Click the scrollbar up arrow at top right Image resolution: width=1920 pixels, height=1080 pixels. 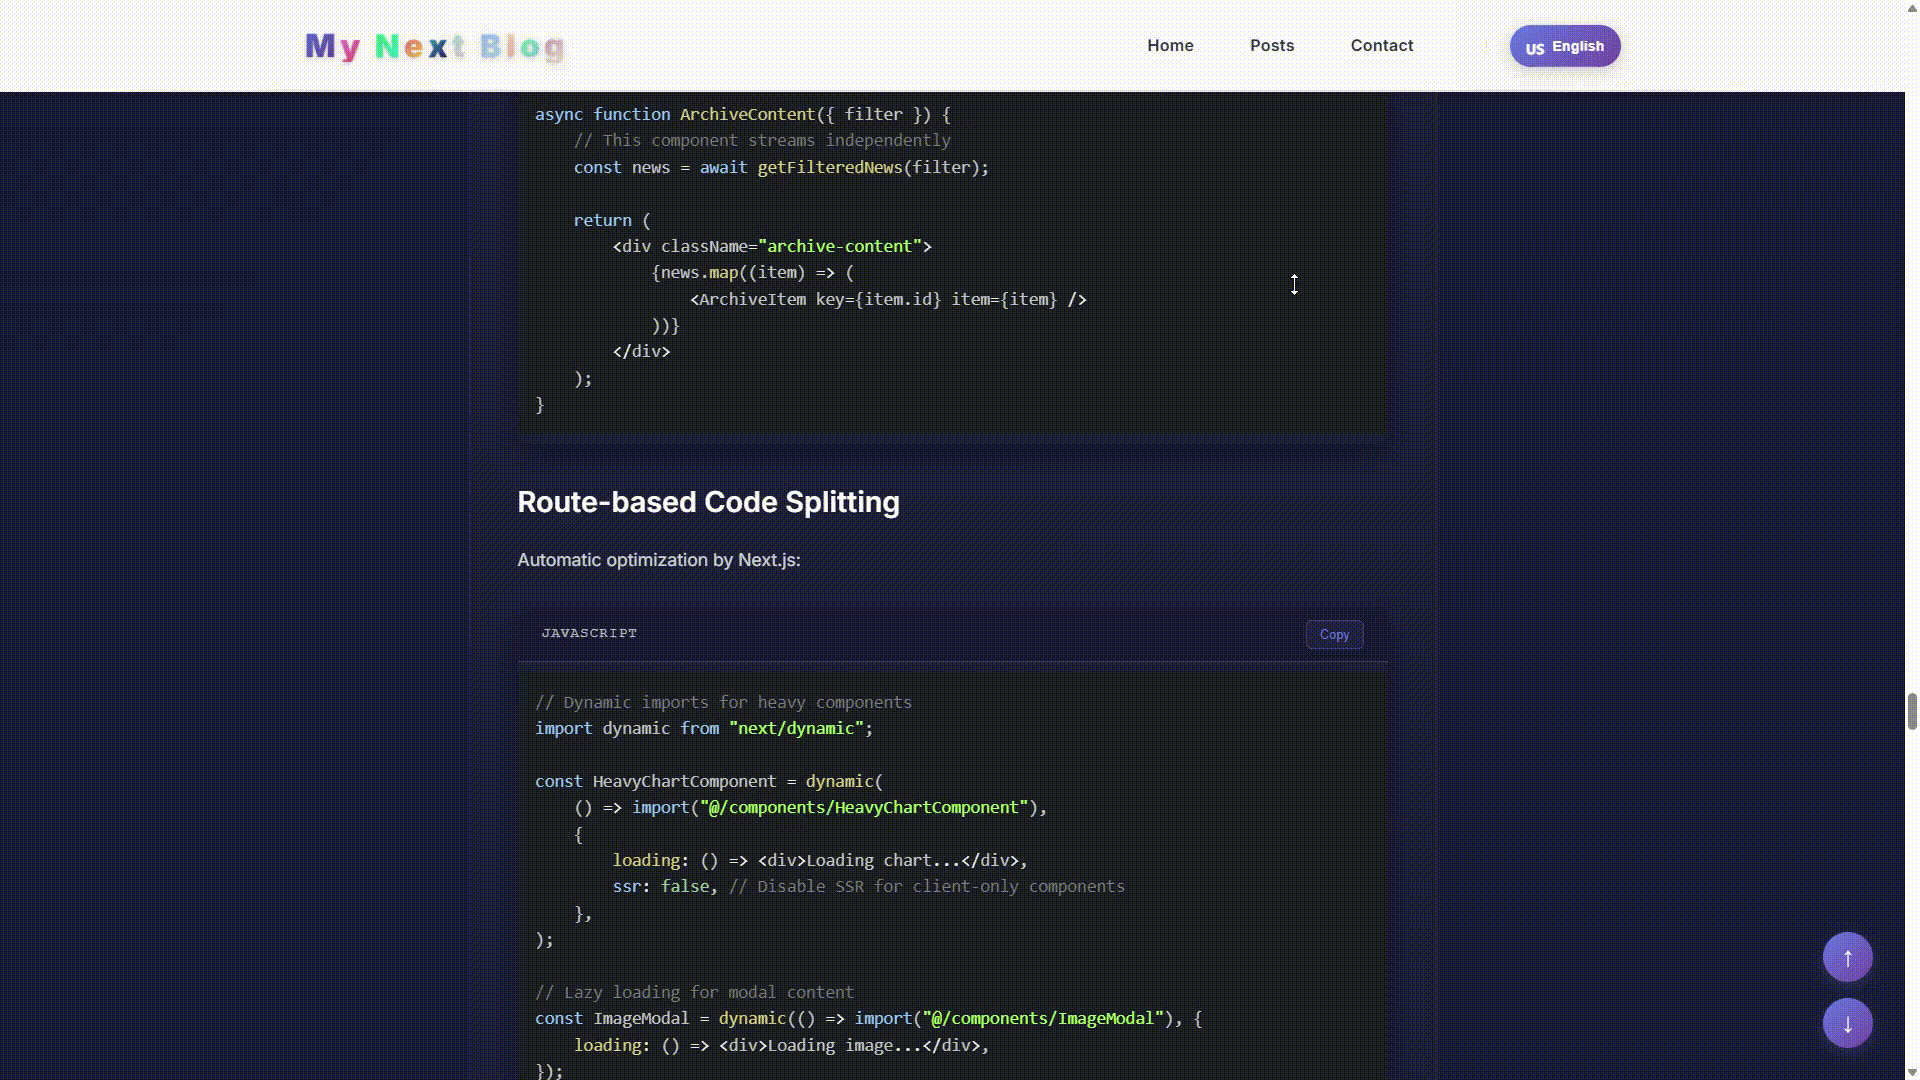(1911, 8)
